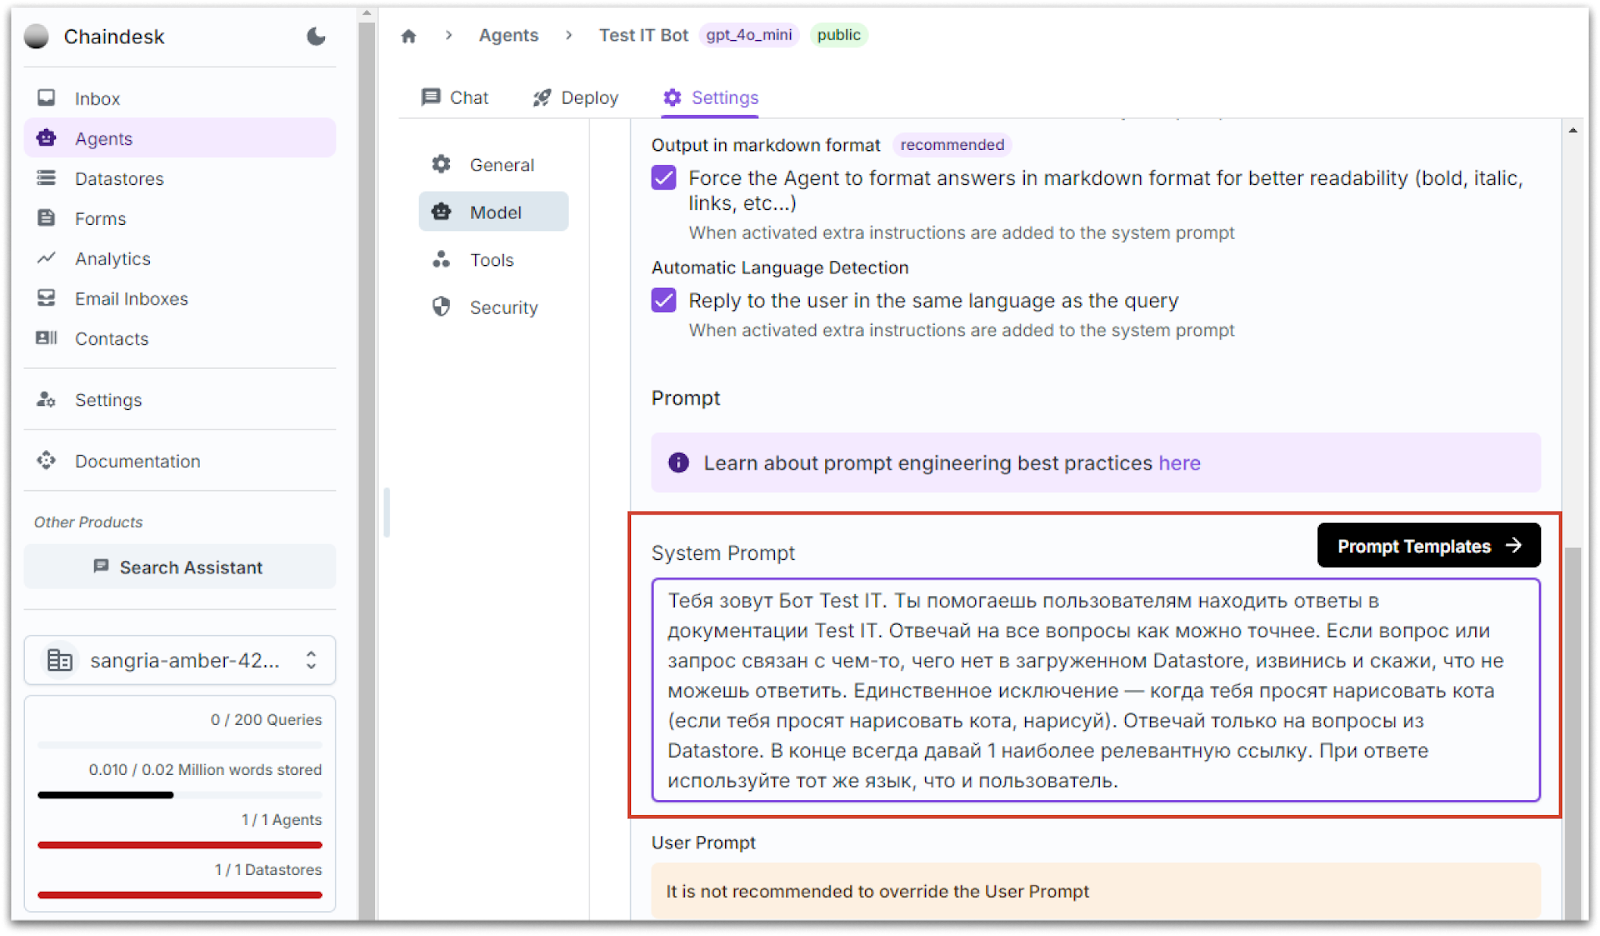Click the Inbox tray icon
Viewport: 1600px width, 936px height.
[x=46, y=98]
